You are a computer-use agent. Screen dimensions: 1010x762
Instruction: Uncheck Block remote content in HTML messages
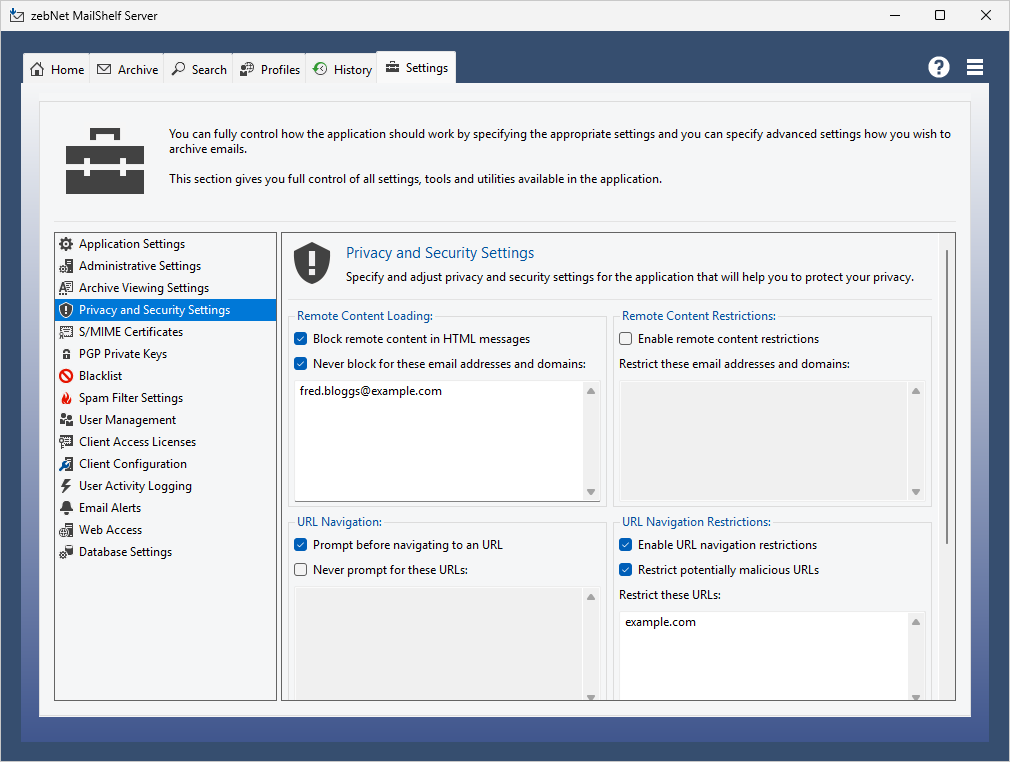pyautogui.click(x=301, y=339)
